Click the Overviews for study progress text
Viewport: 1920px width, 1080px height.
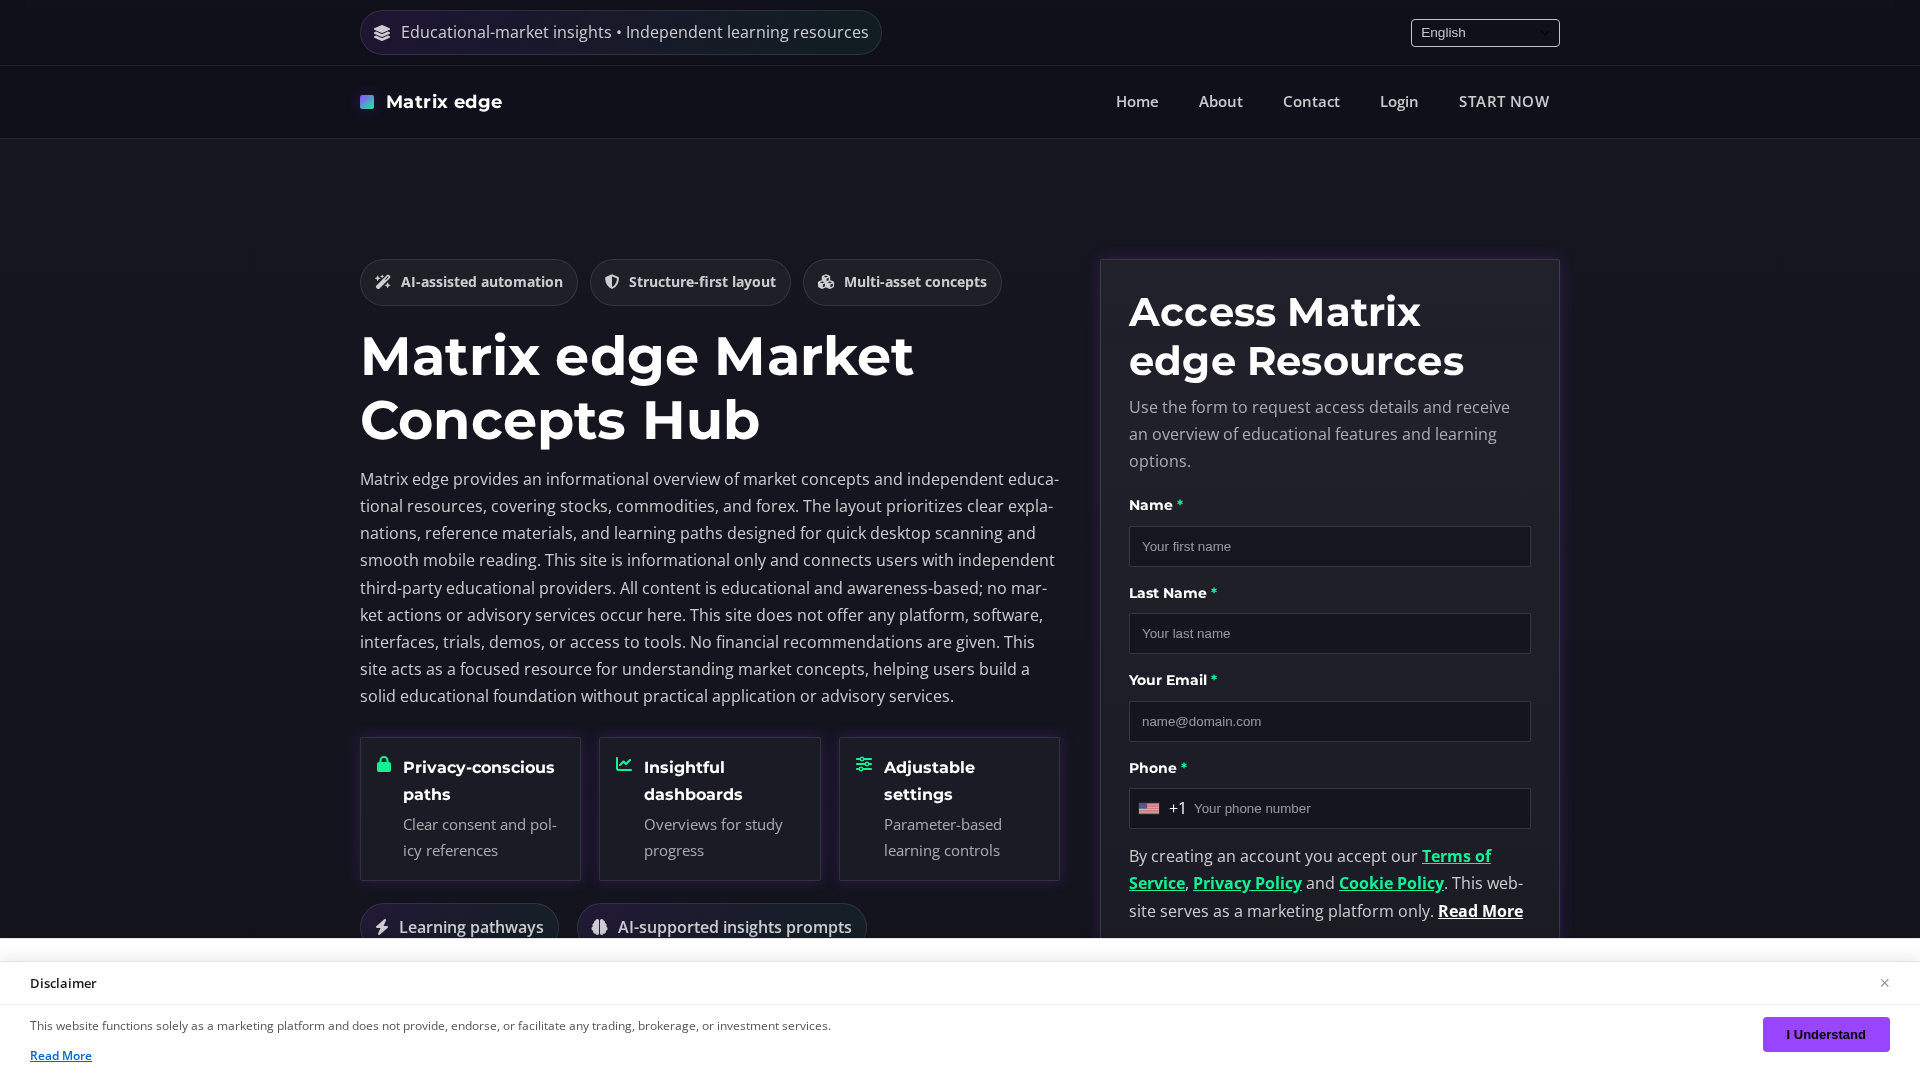pos(713,837)
